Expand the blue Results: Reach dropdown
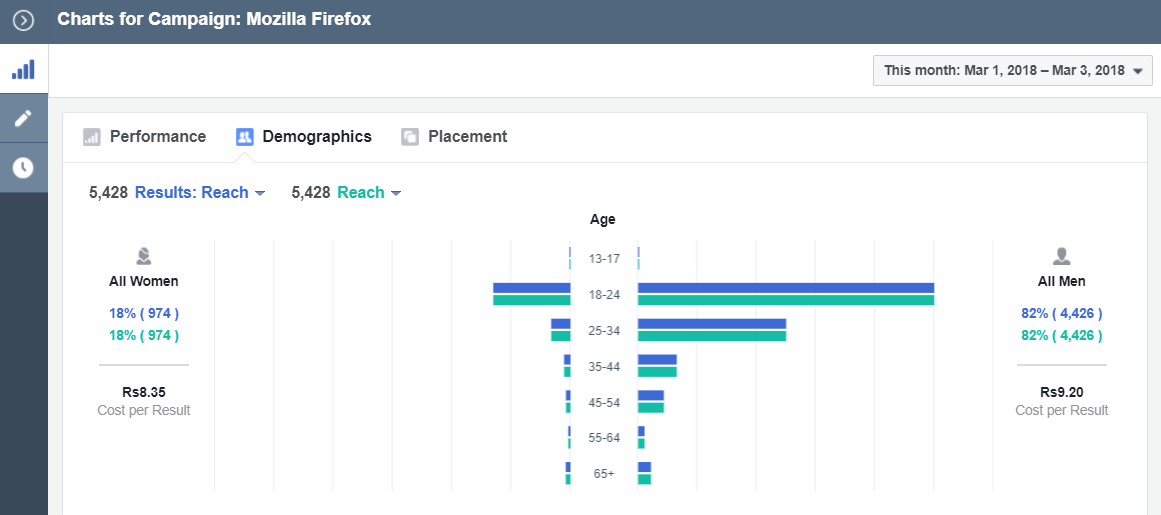 (200, 193)
